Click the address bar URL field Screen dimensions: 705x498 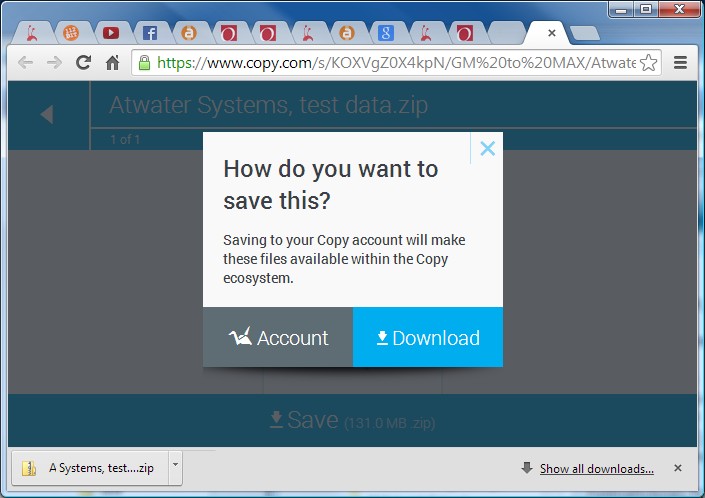pos(396,62)
